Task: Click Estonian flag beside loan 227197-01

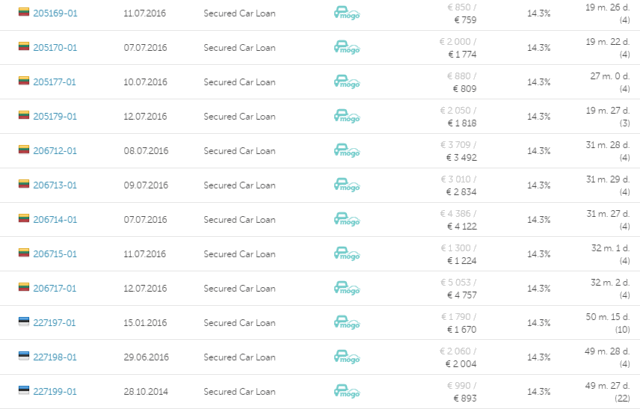Action: (24, 321)
